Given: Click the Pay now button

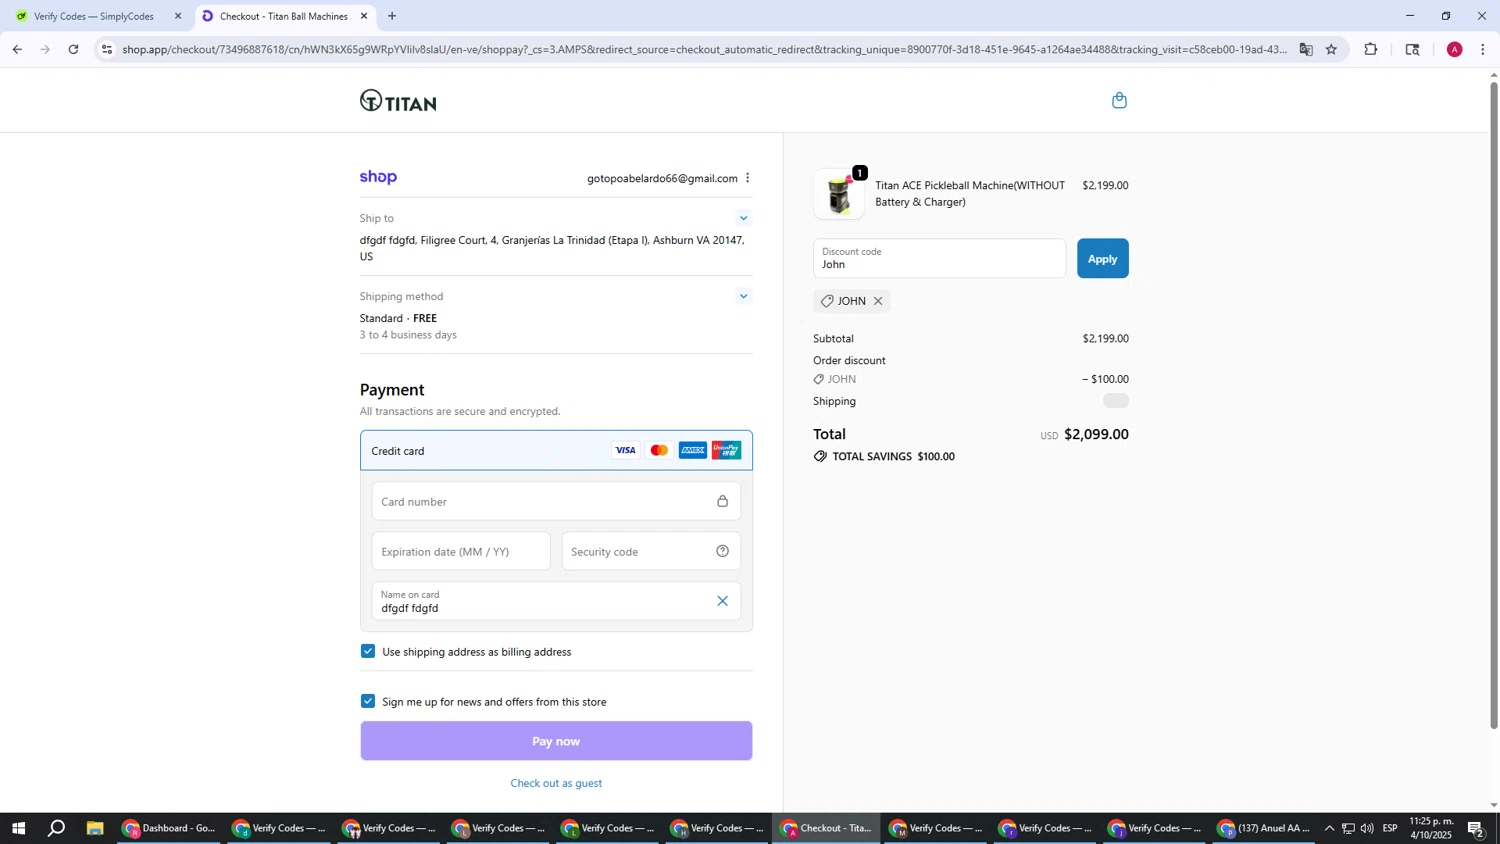Looking at the screenshot, I should [x=556, y=741].
